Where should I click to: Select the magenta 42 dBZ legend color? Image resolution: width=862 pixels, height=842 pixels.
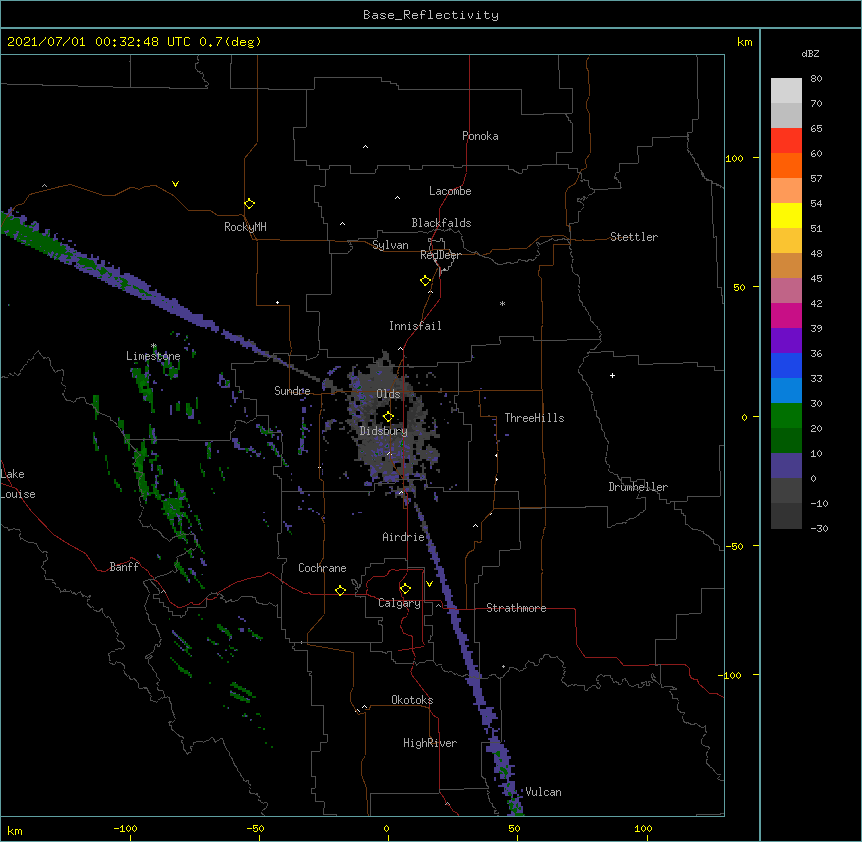786,315
